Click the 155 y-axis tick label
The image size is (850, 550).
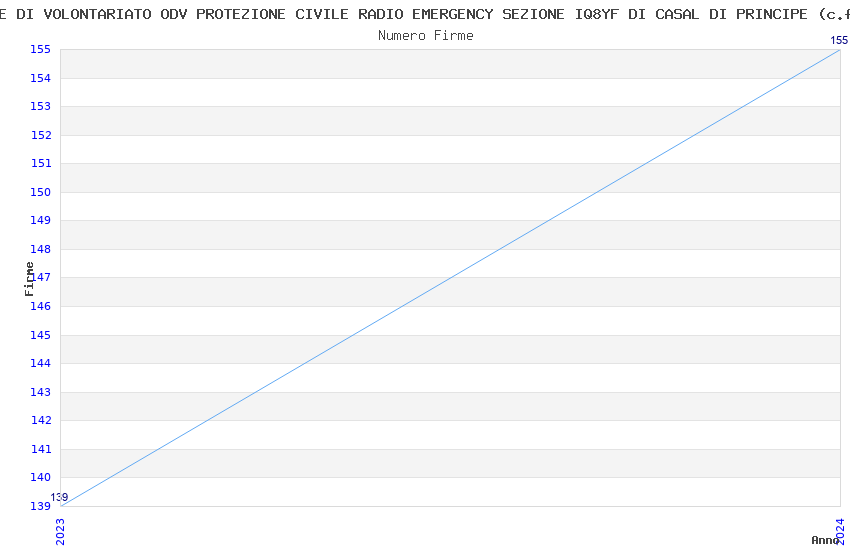click(x=41, y=49)
